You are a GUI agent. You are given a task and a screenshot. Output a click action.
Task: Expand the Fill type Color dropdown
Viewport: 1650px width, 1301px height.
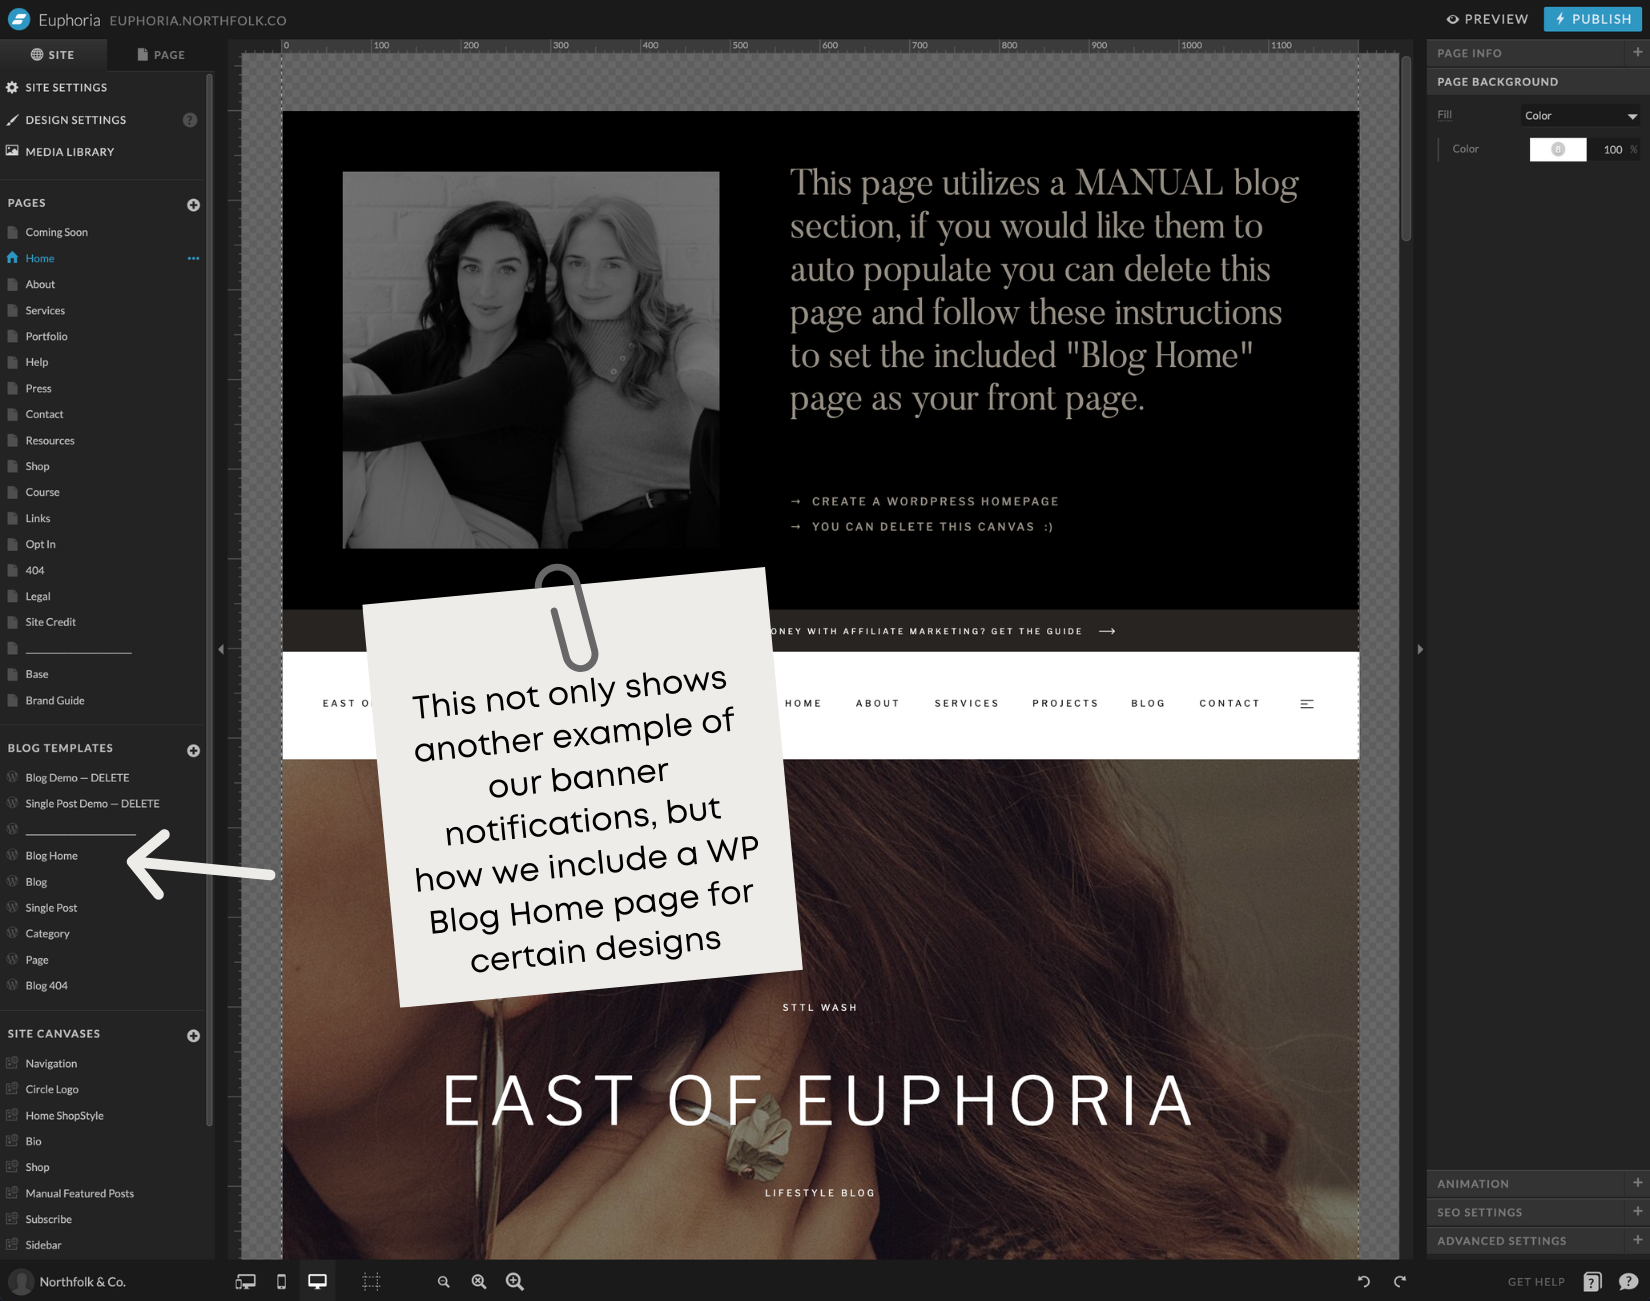(1580, 115)
